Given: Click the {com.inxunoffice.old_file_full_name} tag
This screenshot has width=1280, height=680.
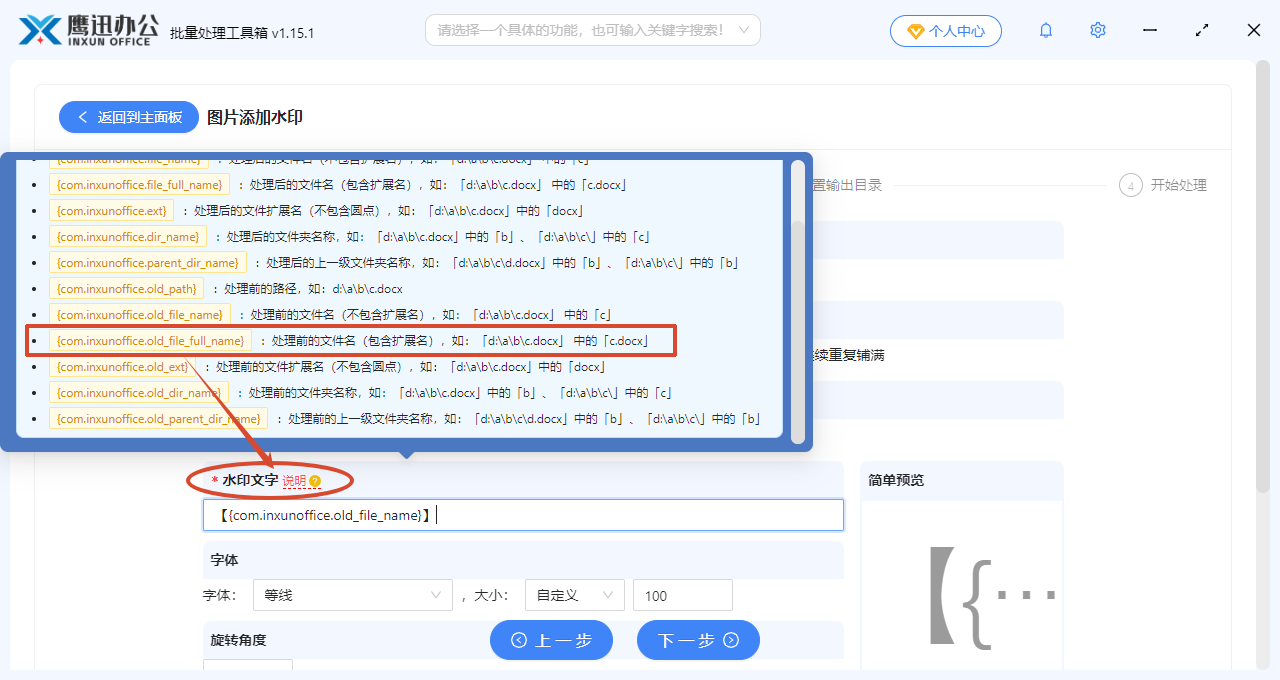Looking at the screenshot, I should pyautogui.click(x=150, y=341).
